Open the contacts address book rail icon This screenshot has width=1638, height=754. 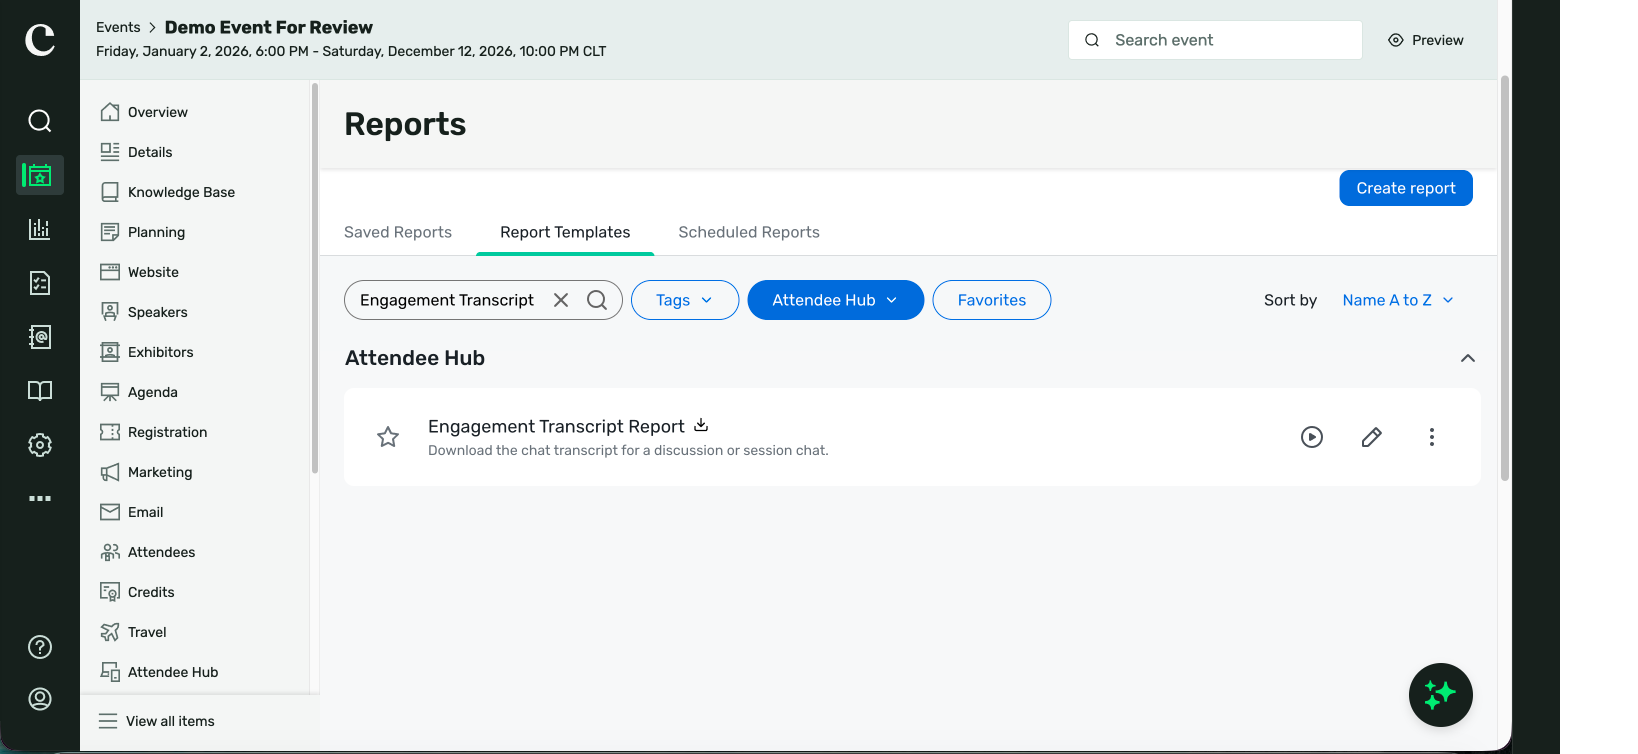coord(40,337)
